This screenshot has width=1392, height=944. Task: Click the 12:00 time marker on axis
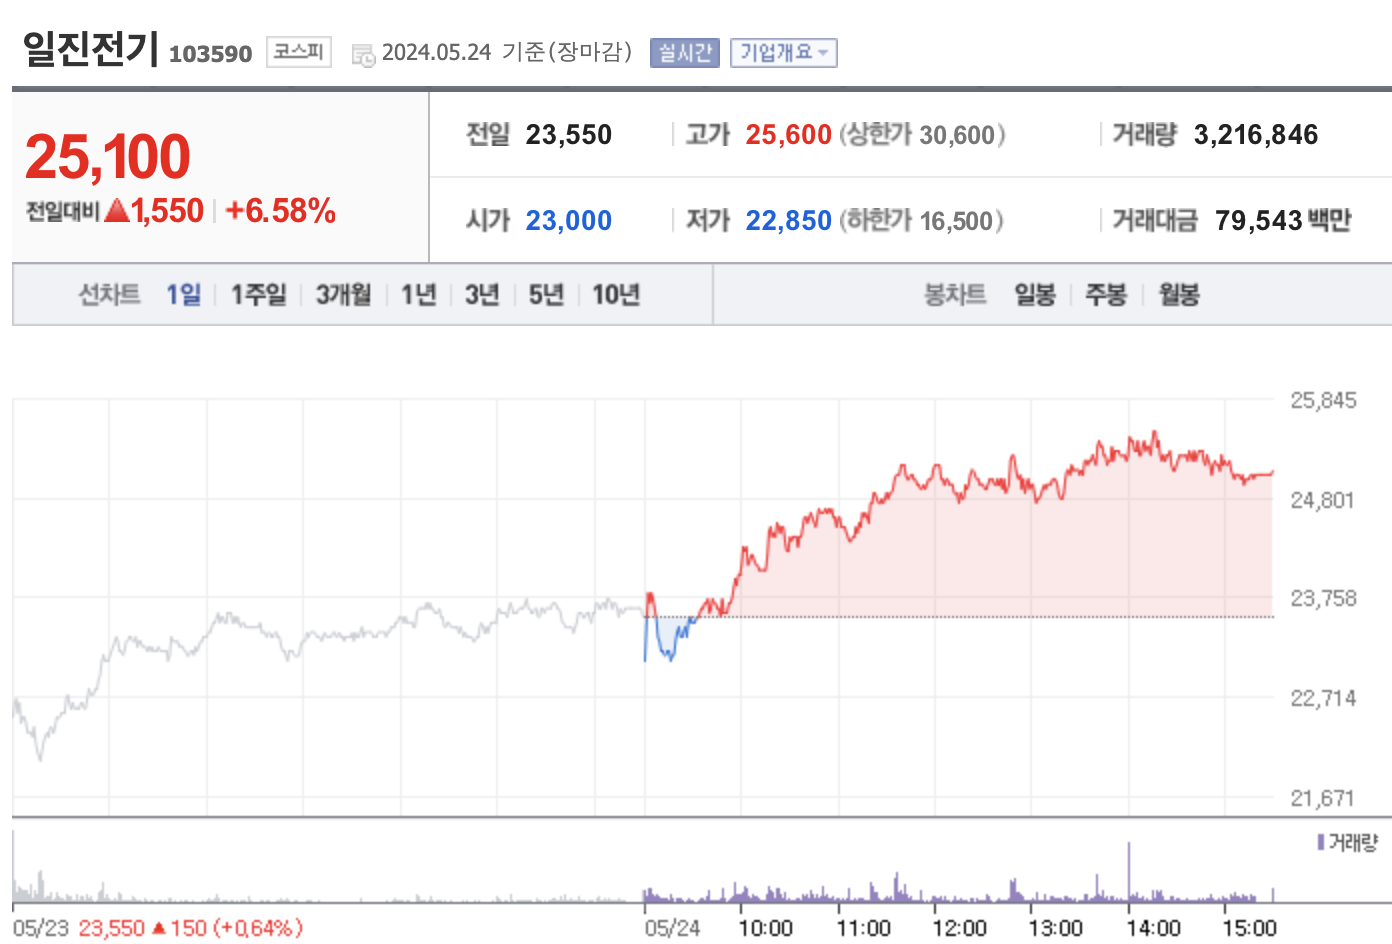(959, 928)
